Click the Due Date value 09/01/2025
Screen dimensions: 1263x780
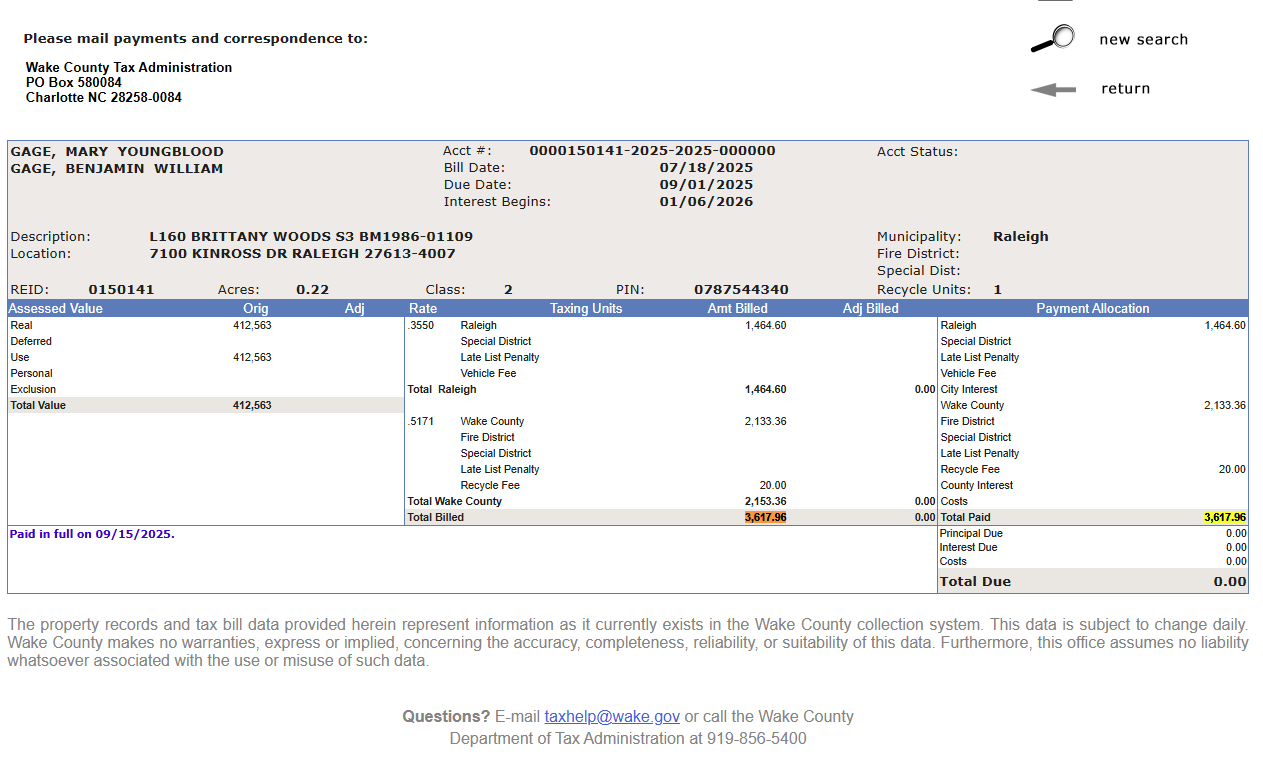706,185
